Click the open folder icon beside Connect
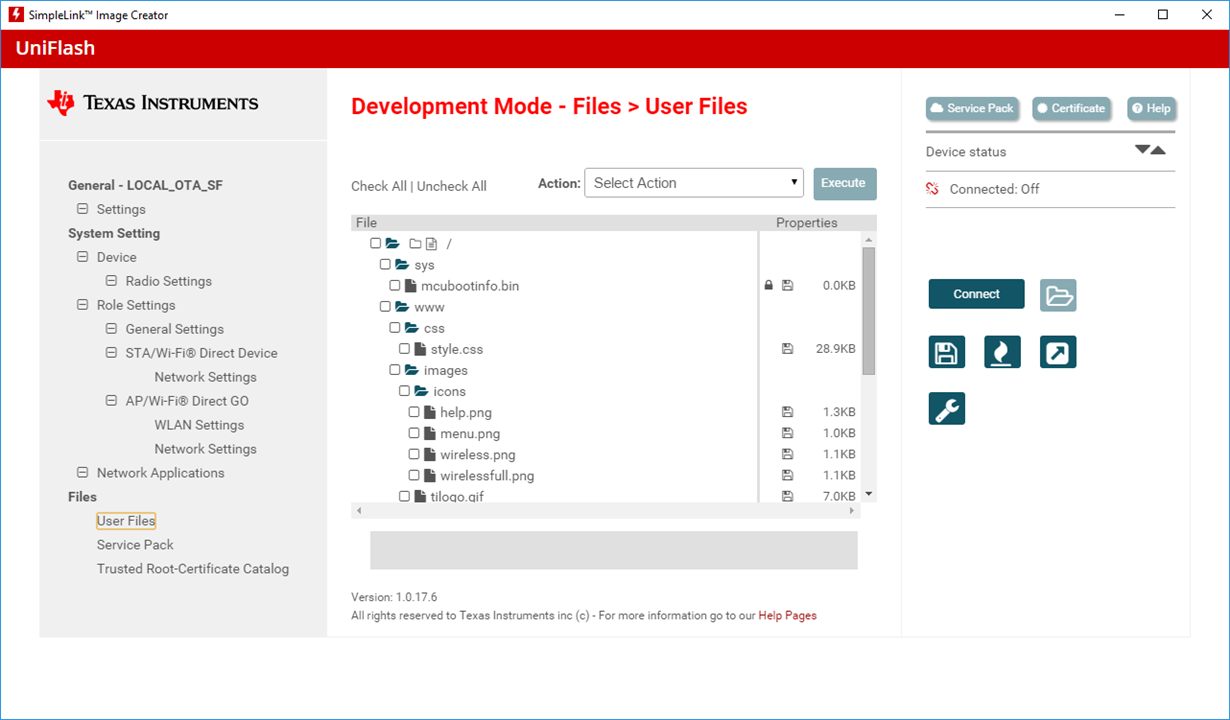Viewport: 1230px width, 720px height. pos(1058,295)
